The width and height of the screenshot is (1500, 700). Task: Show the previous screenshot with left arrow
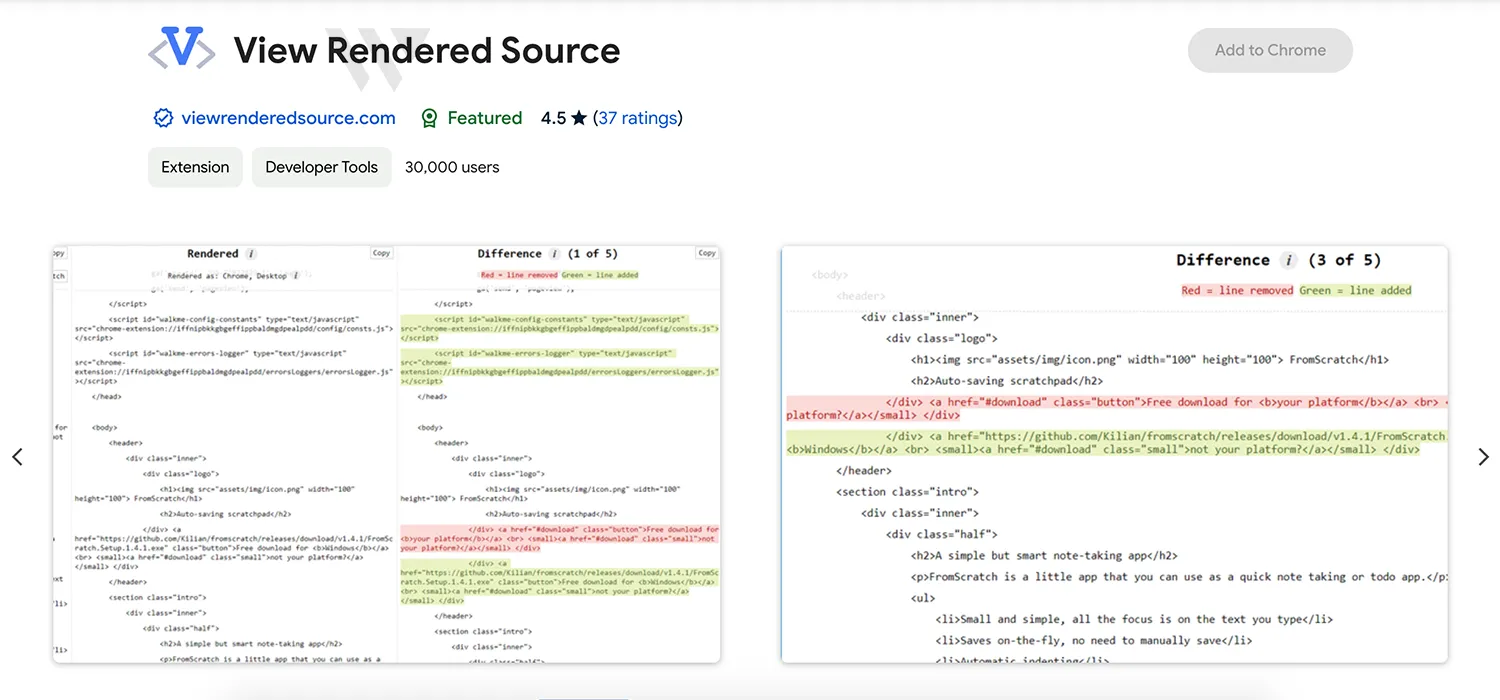[17, 456]
